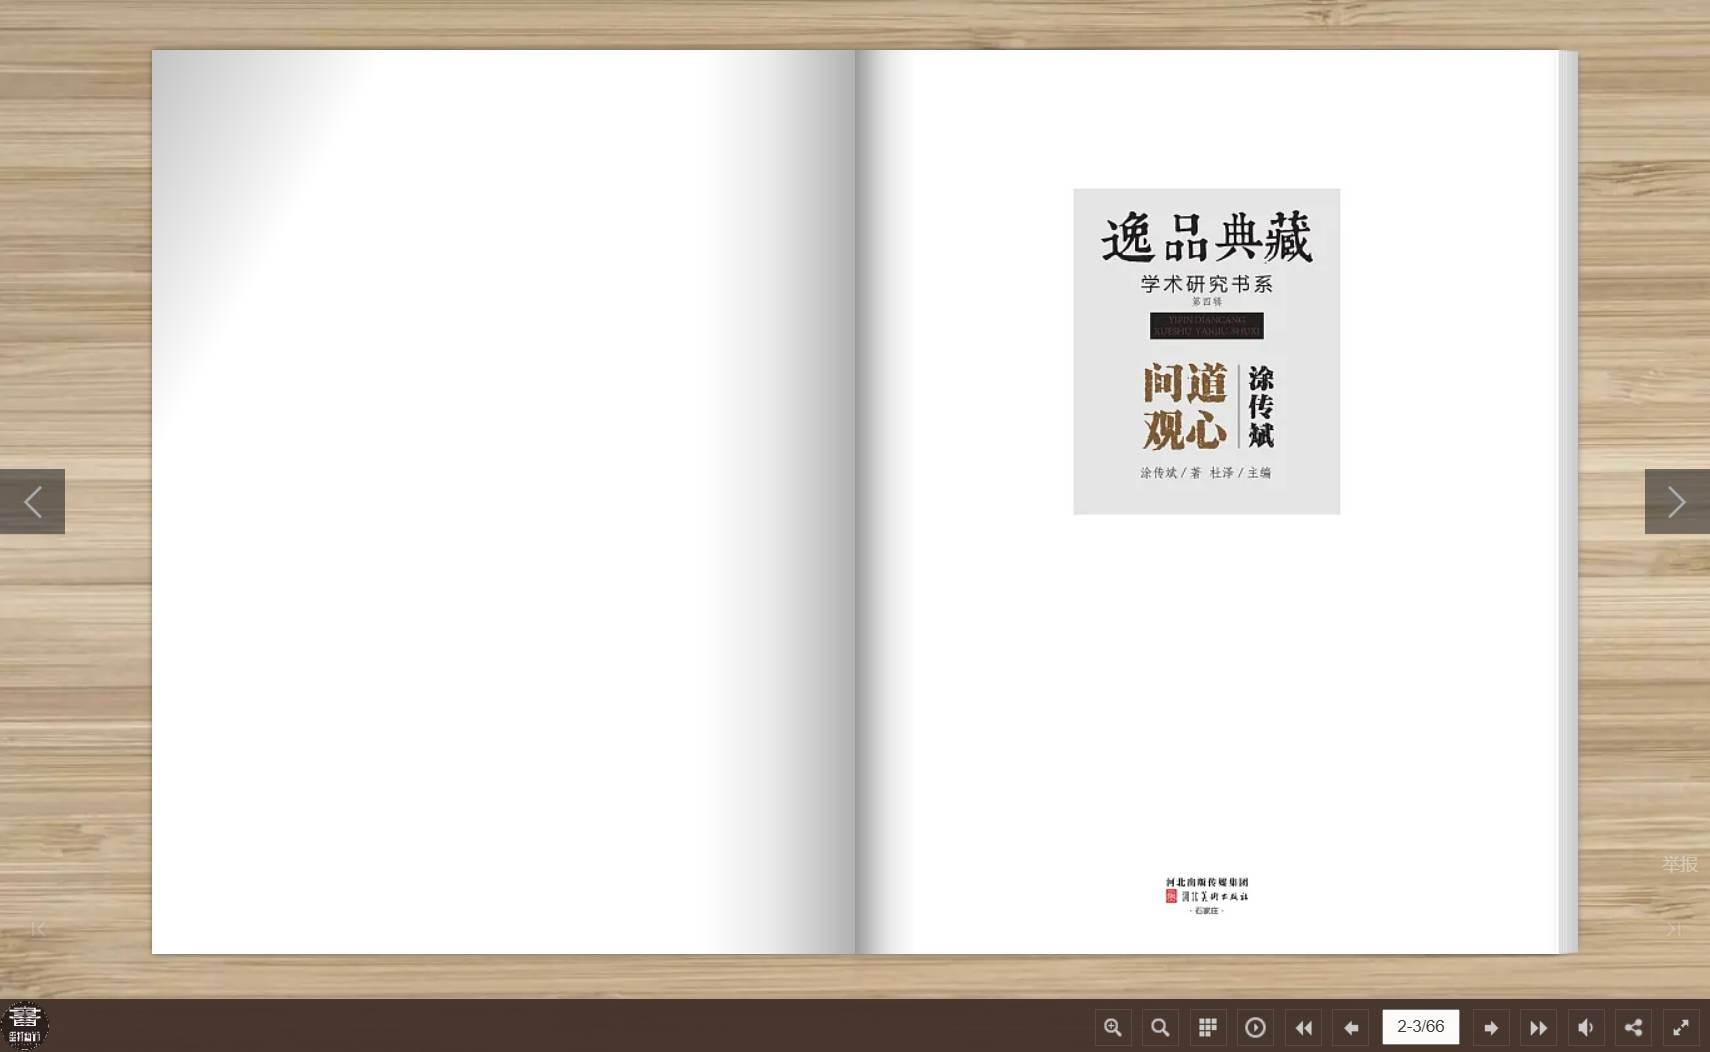This screenshot has width=1710, height=1052.
Task: Flip to next spread with right side chevron
Action: click(x=1677, y=501)
